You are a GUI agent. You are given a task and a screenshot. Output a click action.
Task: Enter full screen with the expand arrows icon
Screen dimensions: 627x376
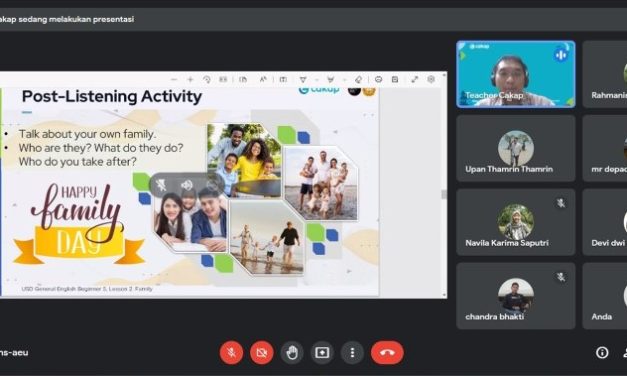pyautogui.click(x=415, y=80)
